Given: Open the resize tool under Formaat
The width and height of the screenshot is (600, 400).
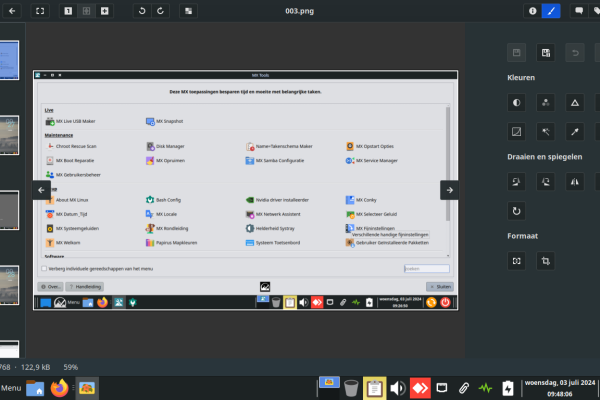Looking at the screenshot, I should point(516,261).
